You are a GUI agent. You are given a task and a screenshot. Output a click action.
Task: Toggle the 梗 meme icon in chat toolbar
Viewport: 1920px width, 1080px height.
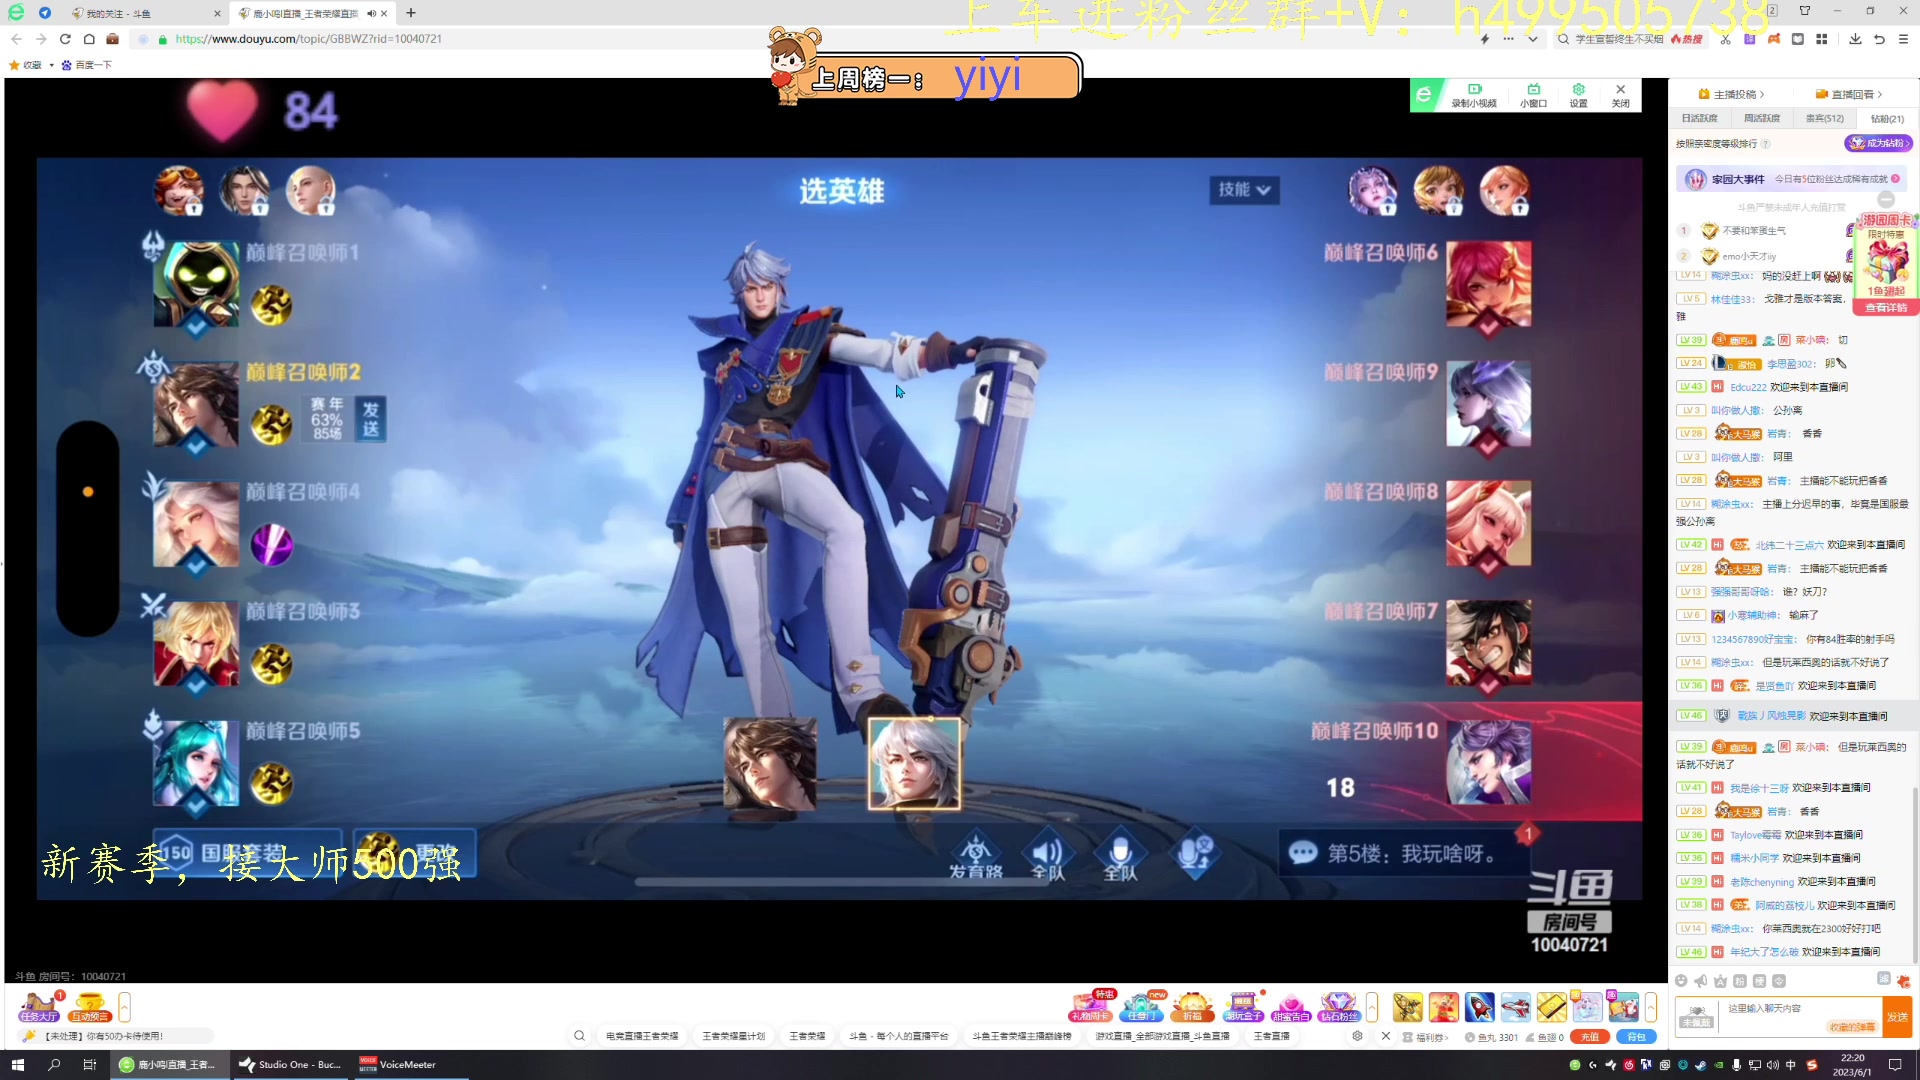[1759, 981]
